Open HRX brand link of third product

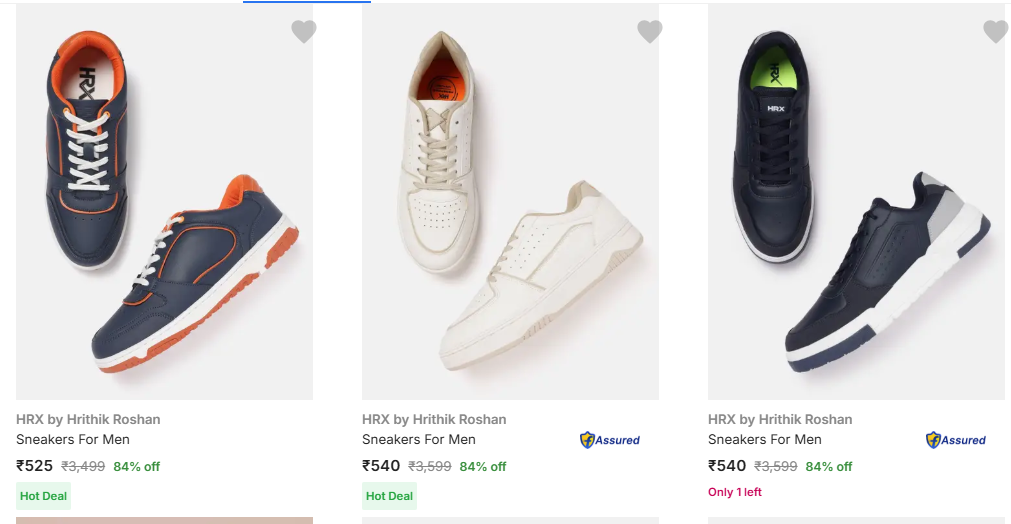780,419
